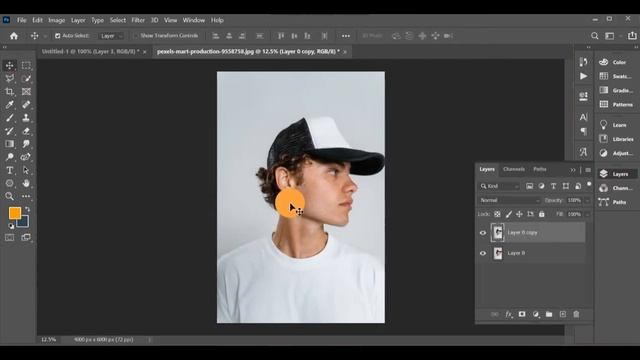
Task: Select the Hand tool
Action: pos(26,183)
